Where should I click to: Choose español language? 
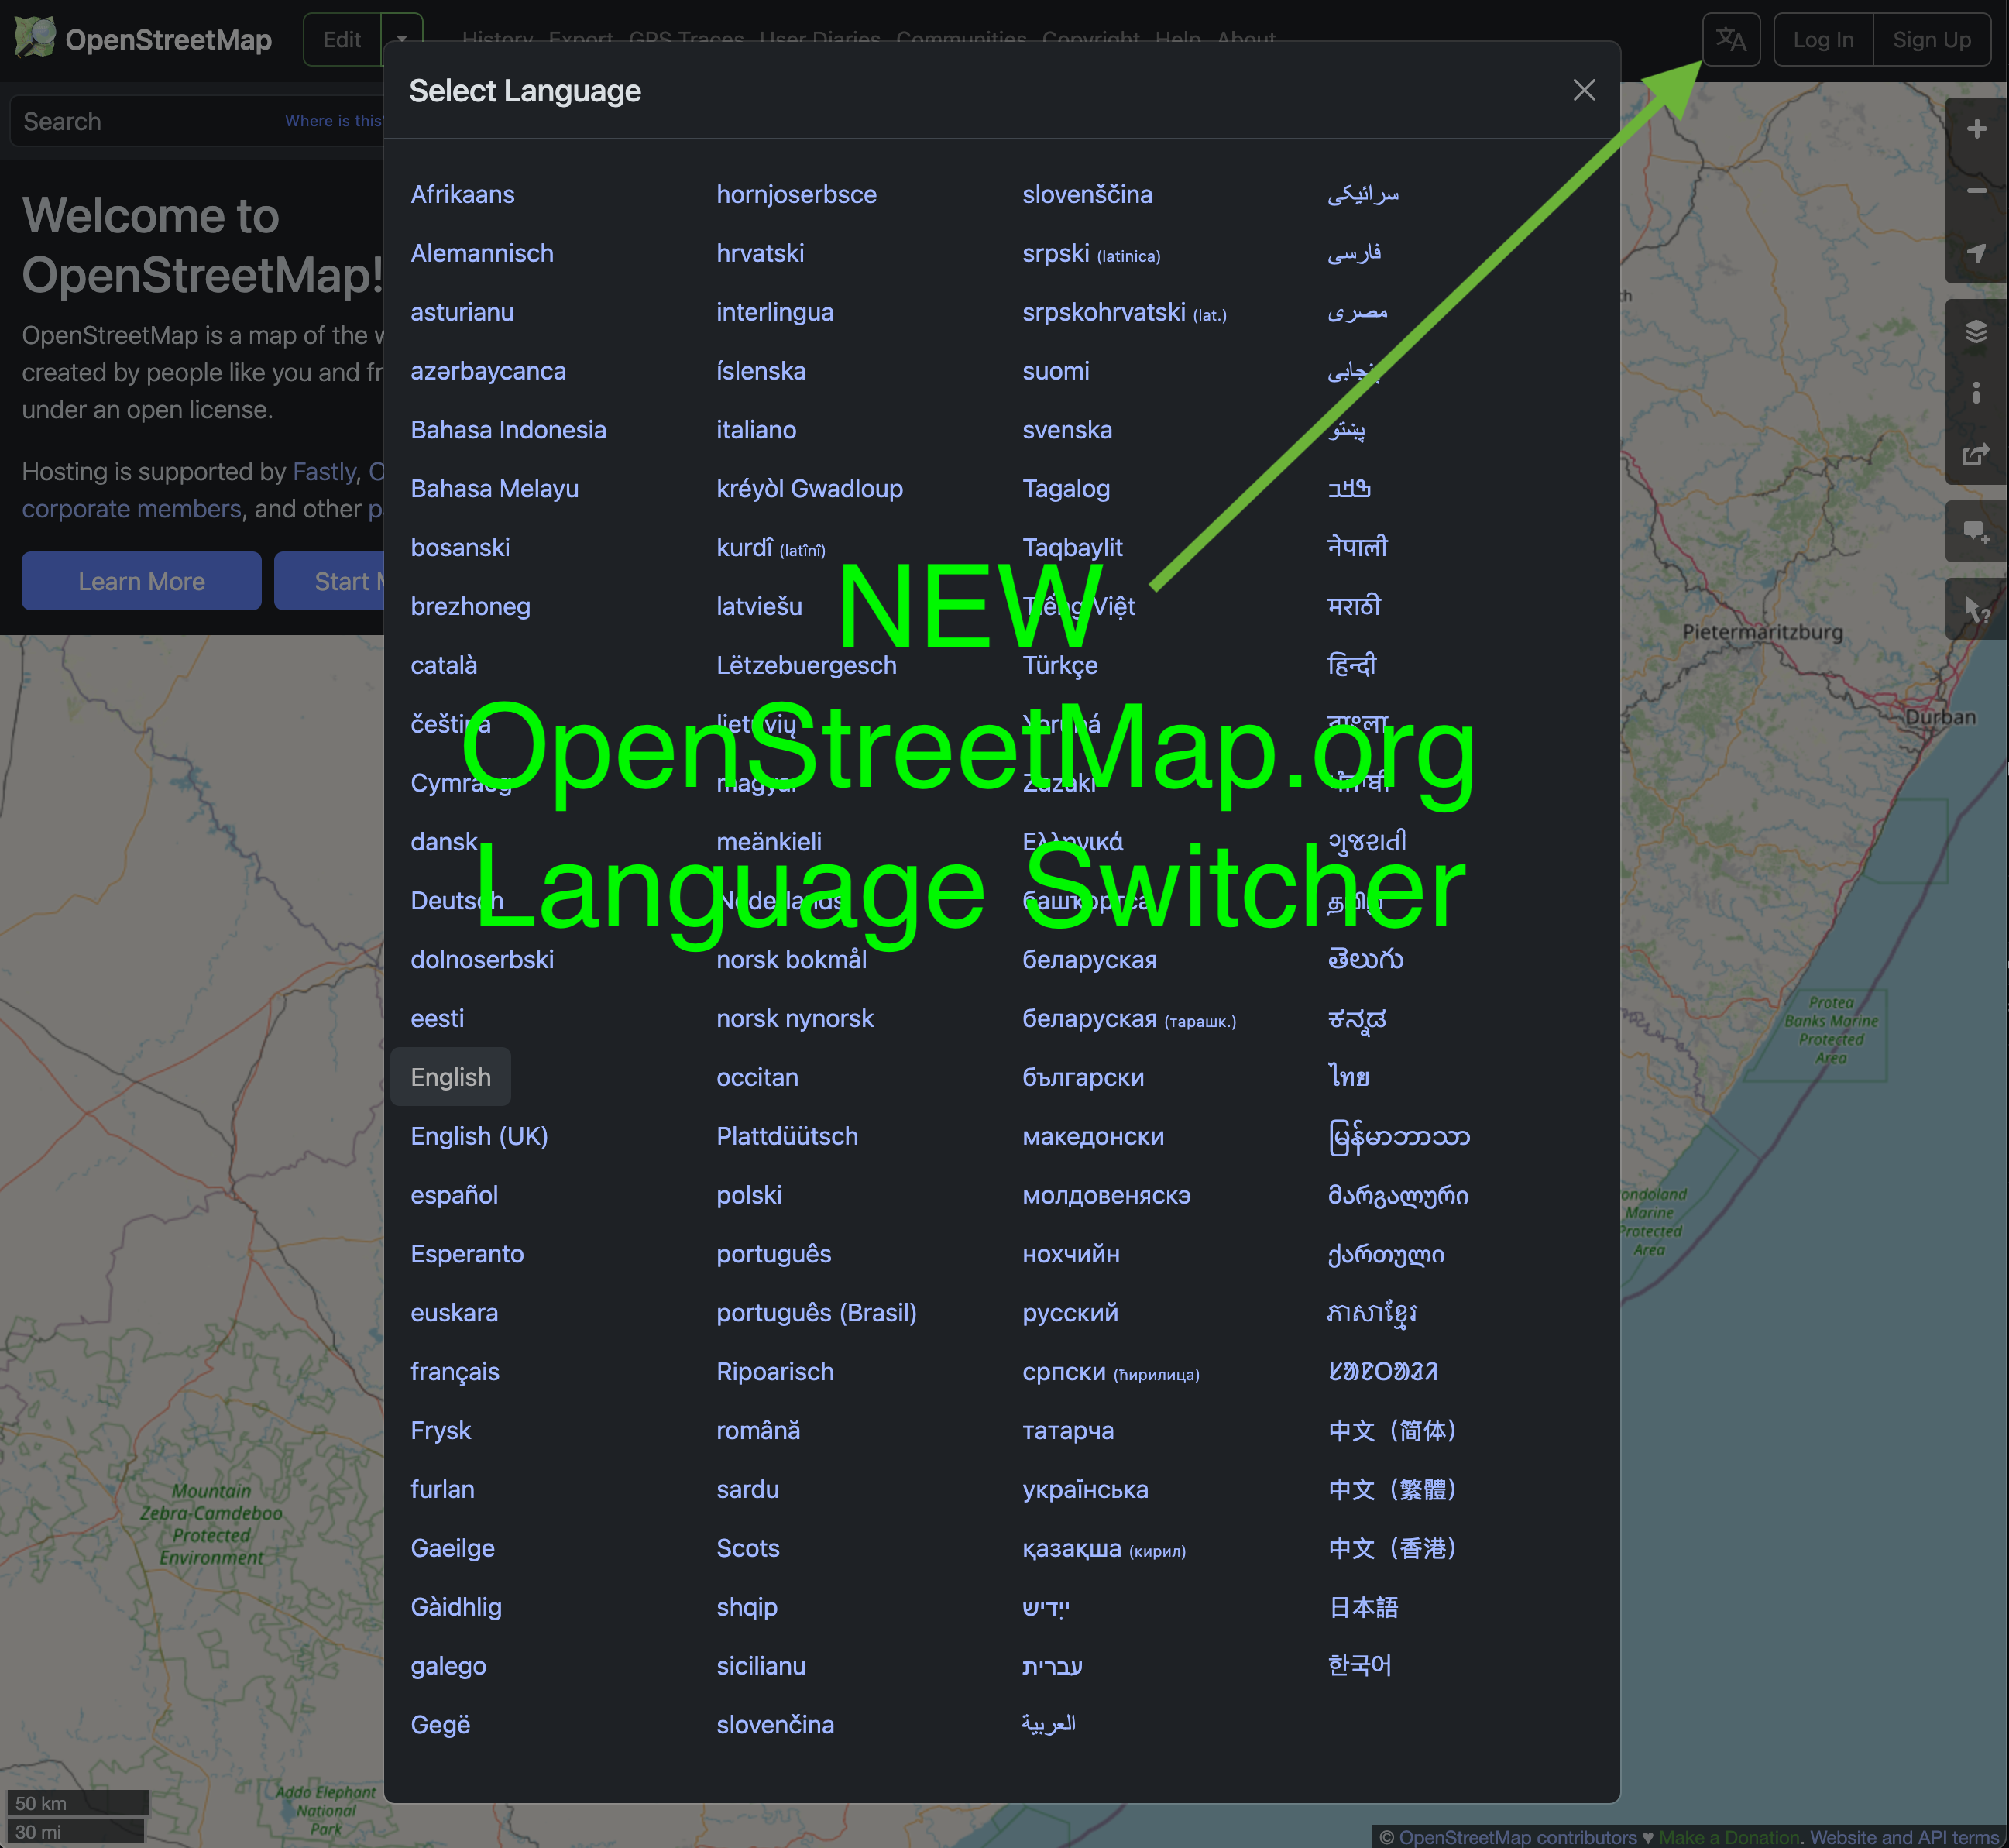[x=454, y=1195]
